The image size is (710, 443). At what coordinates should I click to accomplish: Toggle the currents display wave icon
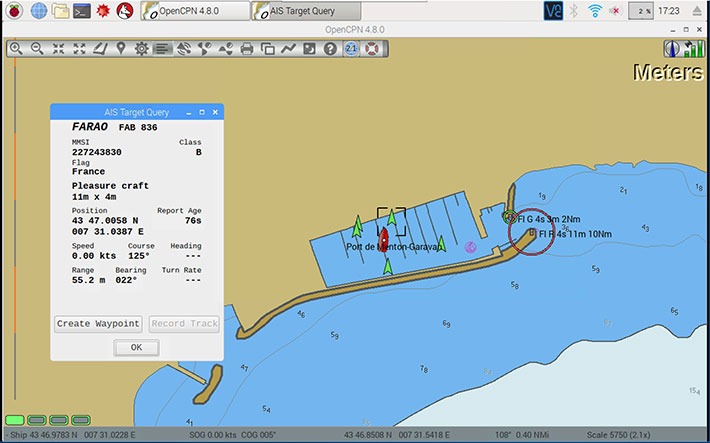[225, 48]
